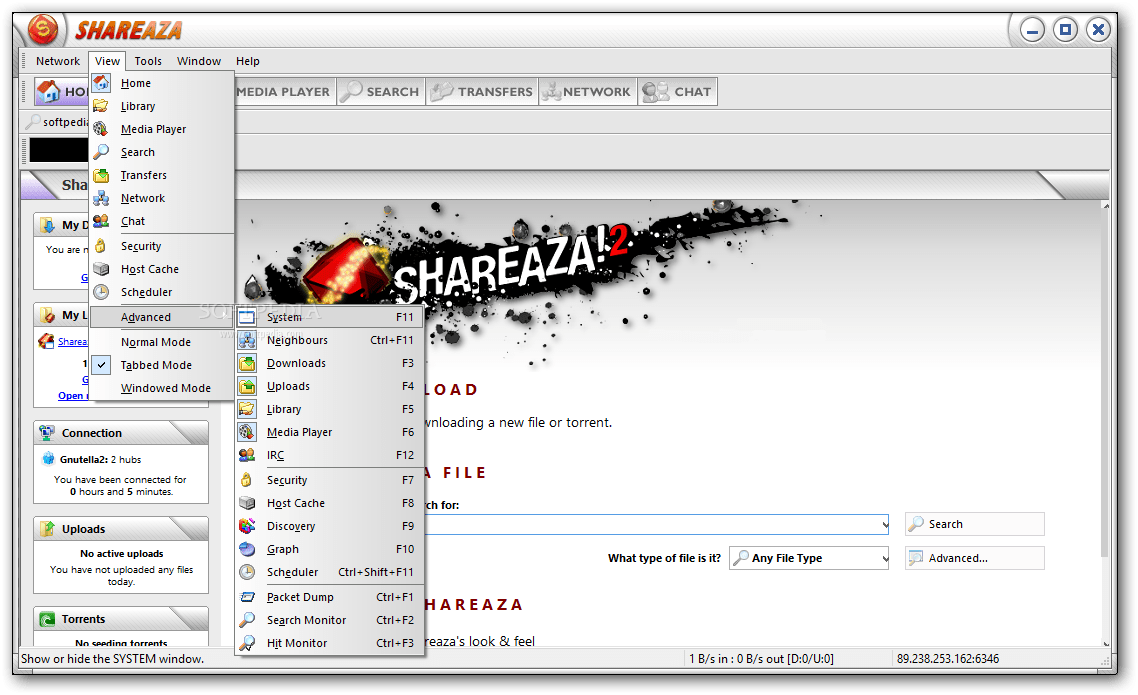Viewport: 1138px width, 695px height.
Task: Click the Discovery icon in Advanced submenu
Action: coord(247,526)
